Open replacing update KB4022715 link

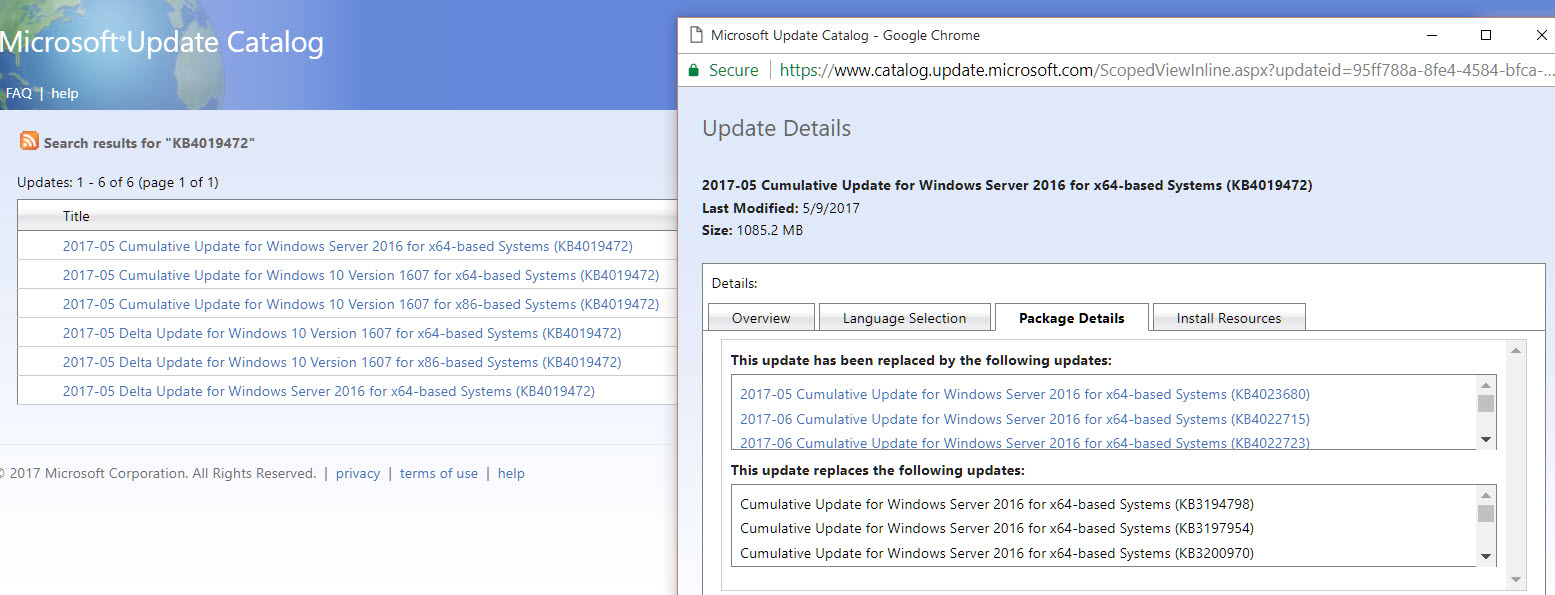pos(1025,419)
